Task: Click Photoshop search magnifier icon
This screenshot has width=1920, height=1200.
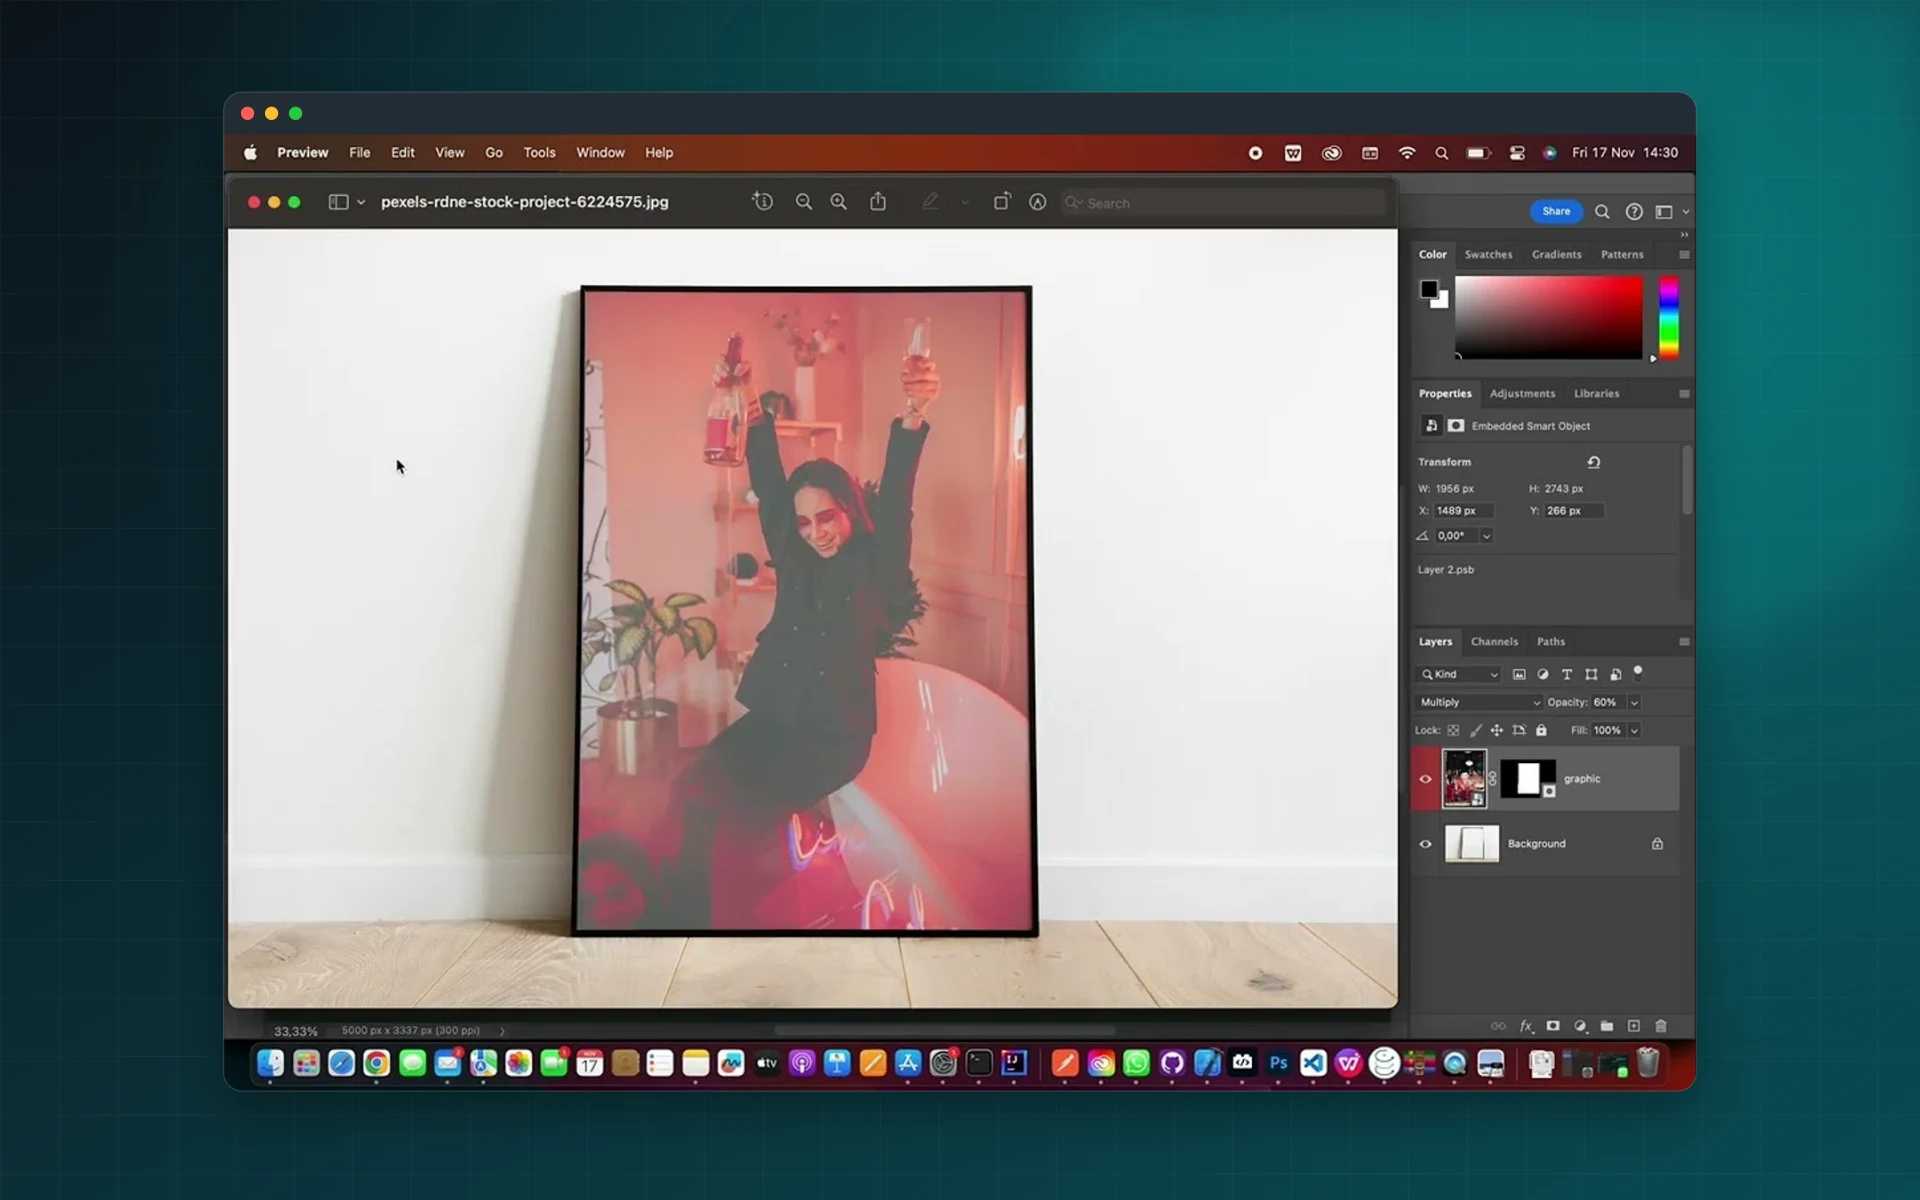Action: 1602,212
